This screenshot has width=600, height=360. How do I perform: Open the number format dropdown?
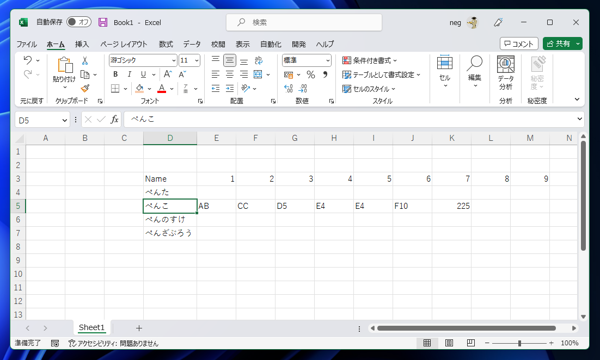(328, 60)
